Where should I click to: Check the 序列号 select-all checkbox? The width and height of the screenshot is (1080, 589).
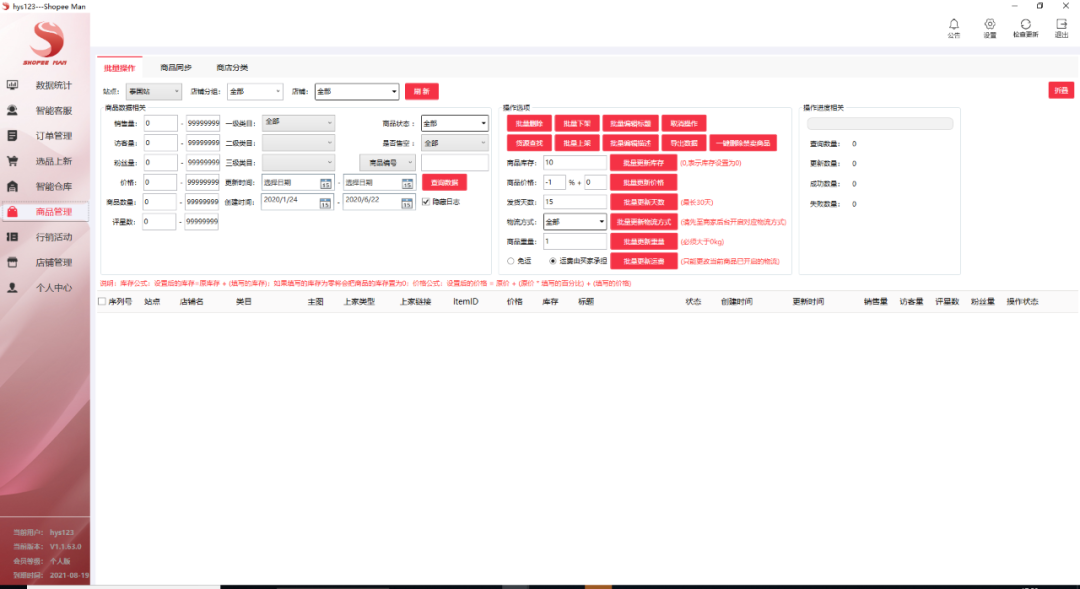[102, 301]
